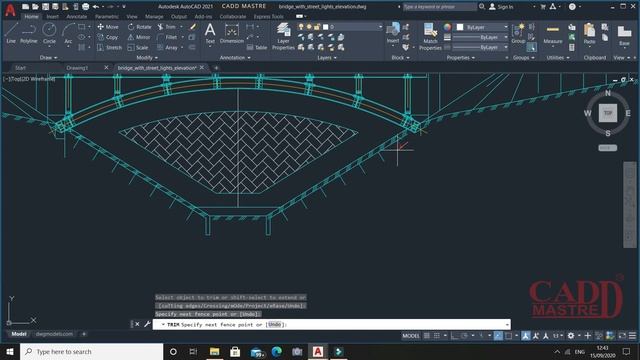Viewport: 640px width, 360px height.
Task: Click the search keyword input field
Action: point(439,7)
